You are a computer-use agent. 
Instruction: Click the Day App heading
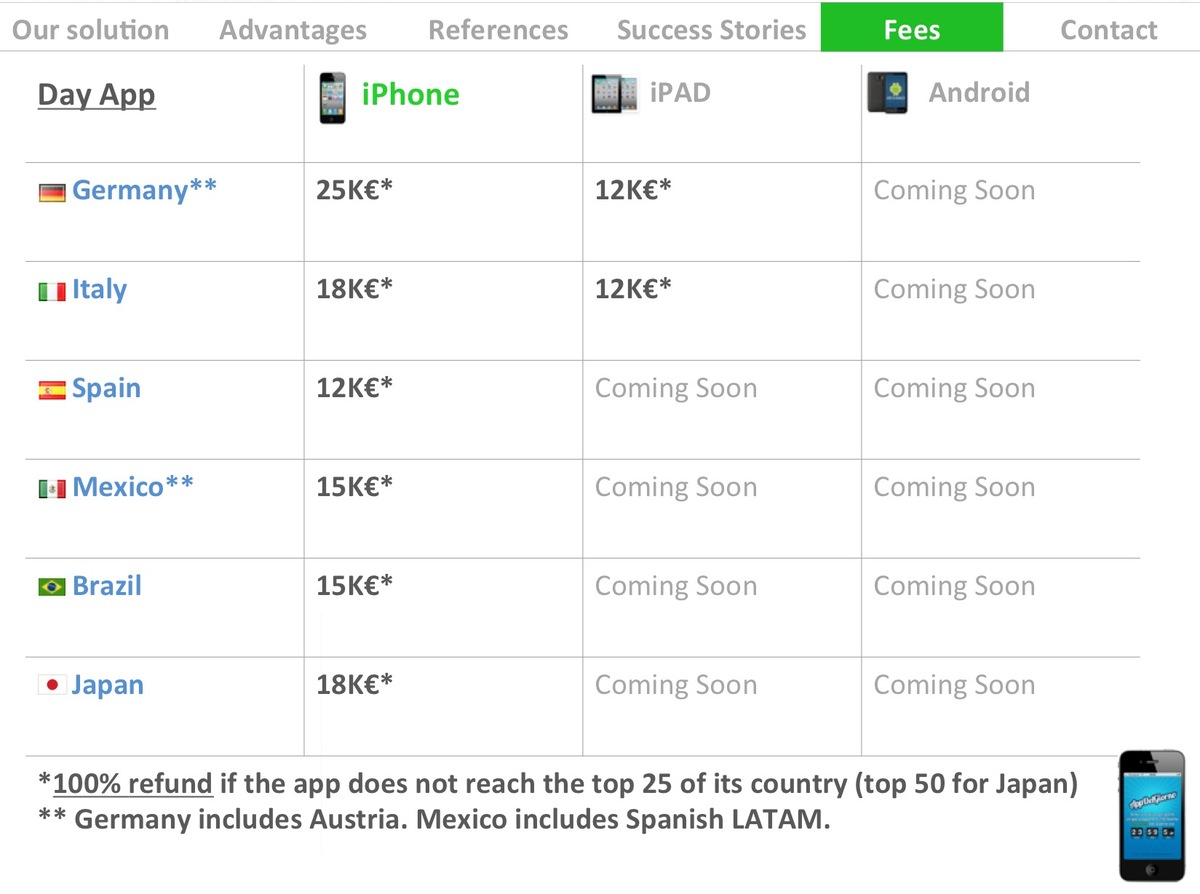click(x=97, y=95)
